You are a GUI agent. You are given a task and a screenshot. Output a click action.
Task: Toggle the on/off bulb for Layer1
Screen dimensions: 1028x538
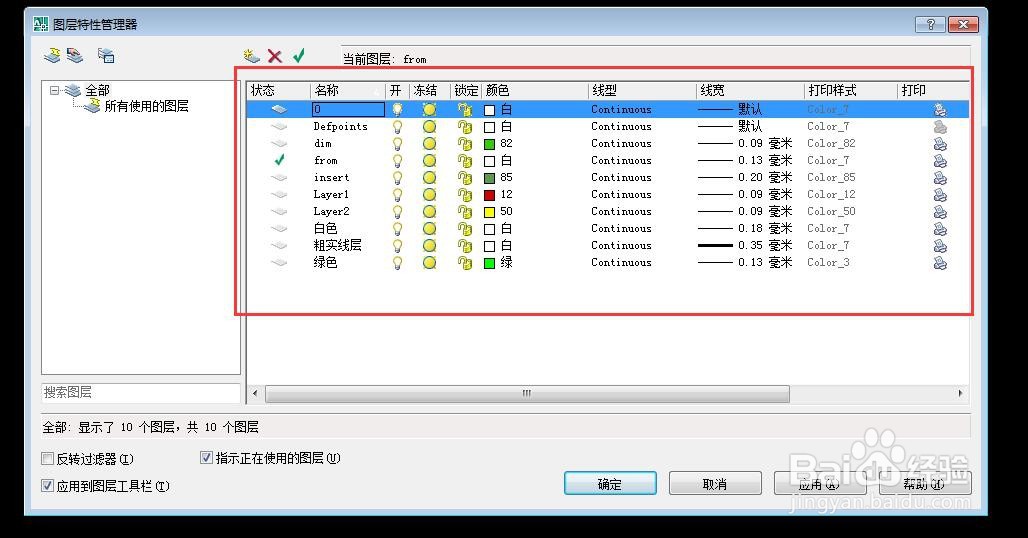pos(397,195)
